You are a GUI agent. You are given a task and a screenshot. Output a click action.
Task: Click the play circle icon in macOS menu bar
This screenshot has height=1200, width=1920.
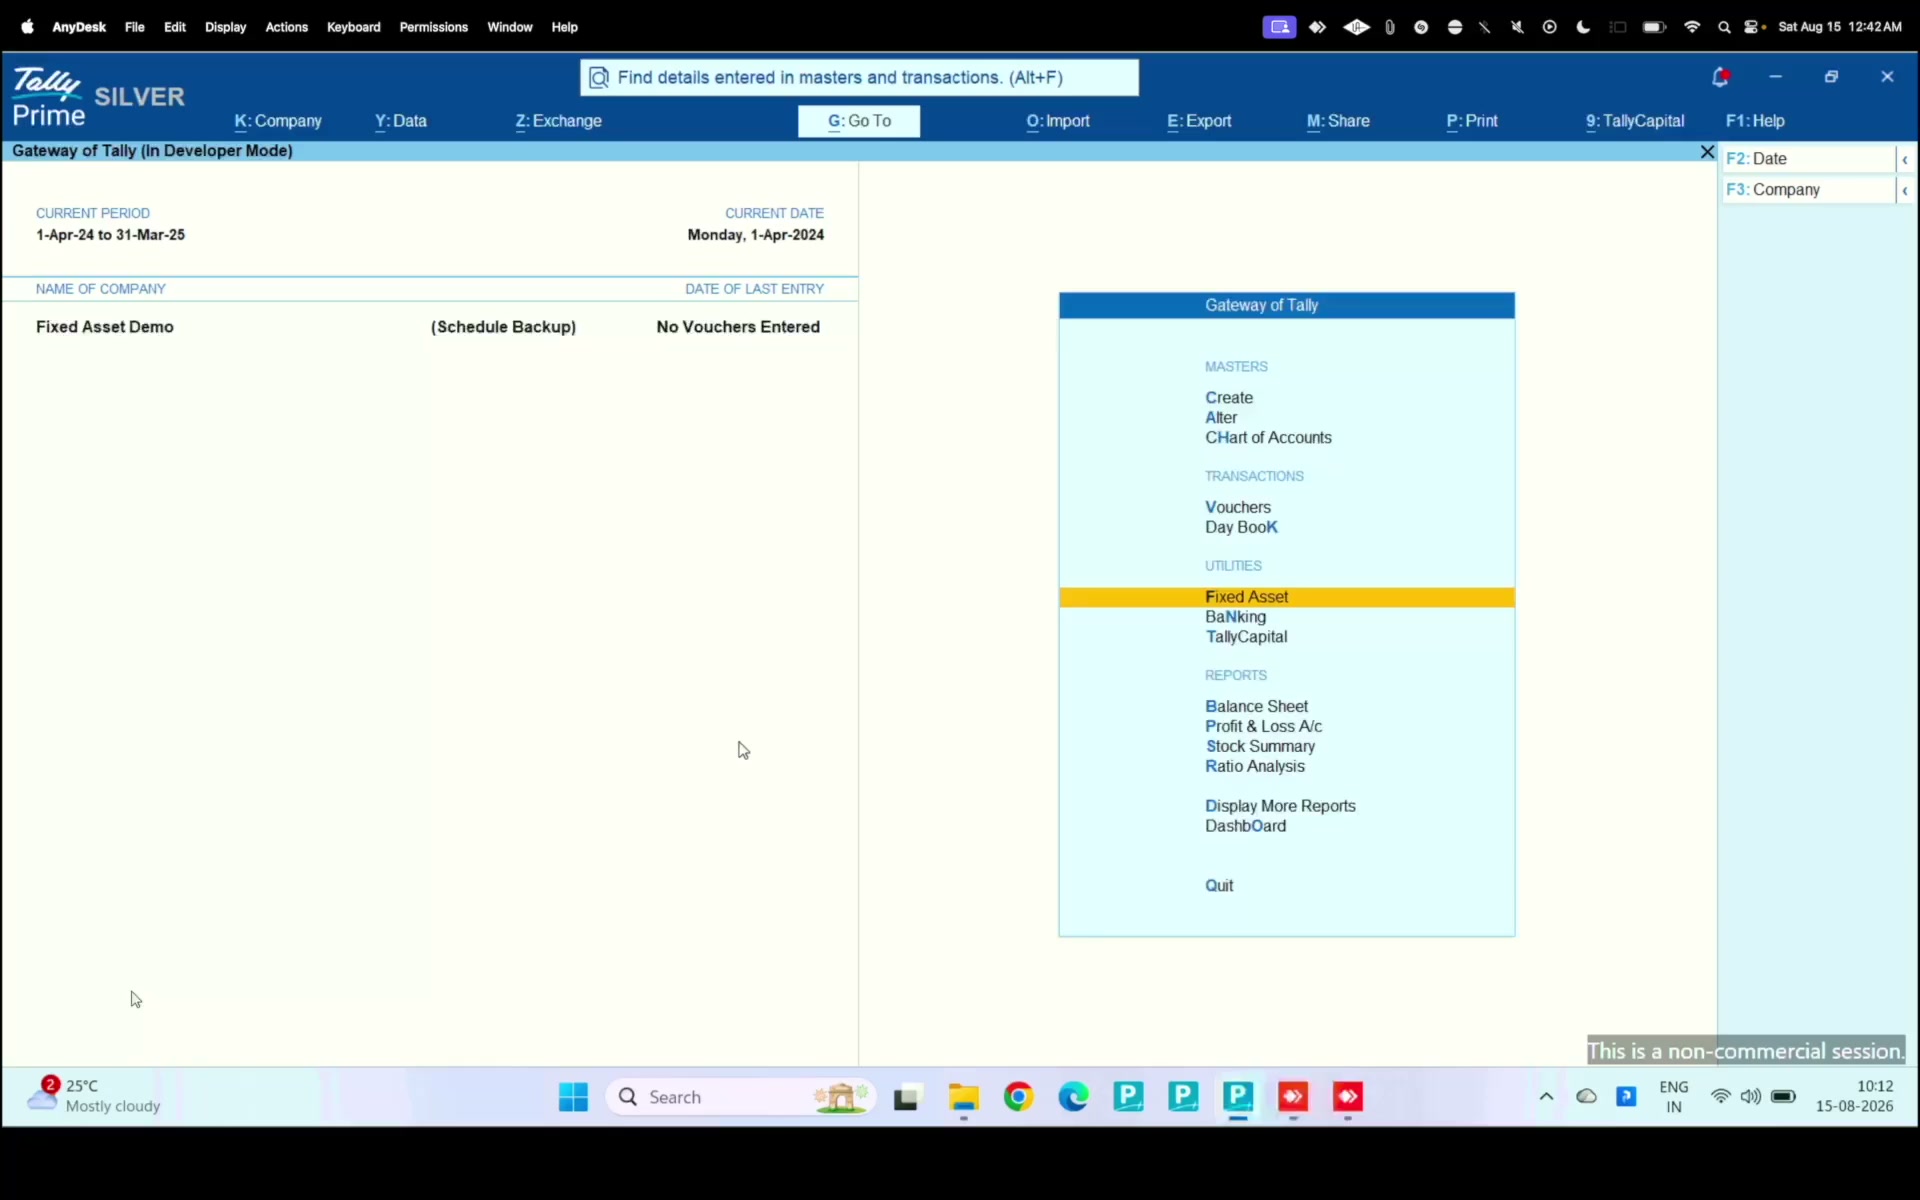pyautogui.click(x=1550, y=27)
